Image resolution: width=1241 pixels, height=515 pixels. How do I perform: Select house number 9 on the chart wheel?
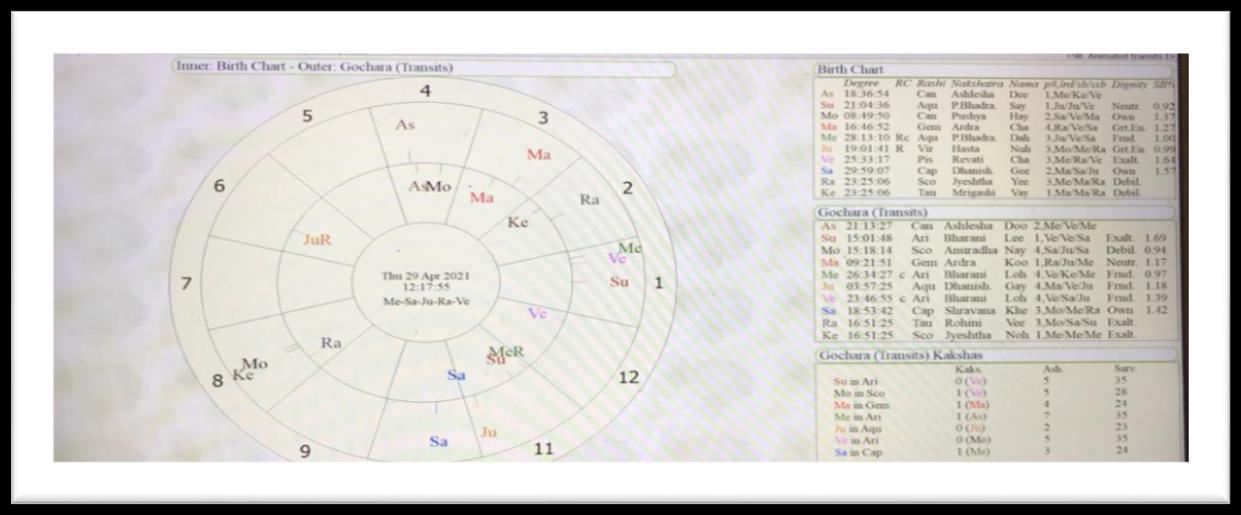(305, 452)
